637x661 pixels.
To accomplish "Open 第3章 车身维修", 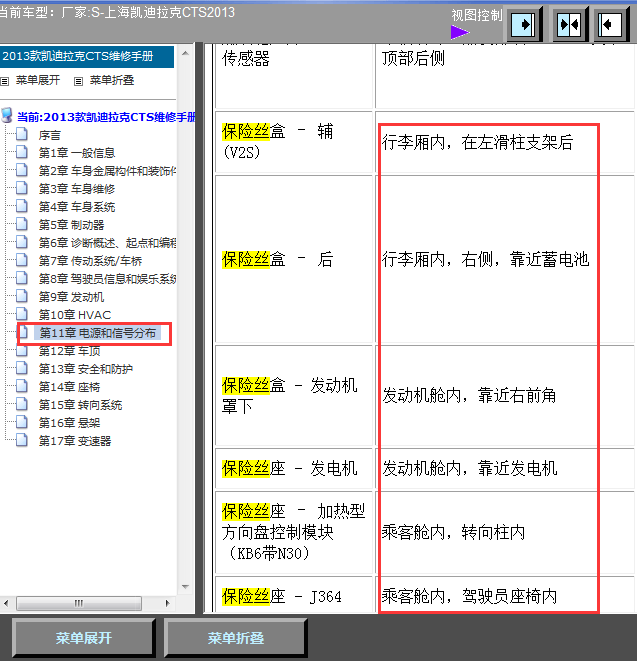I will (77, 189).
